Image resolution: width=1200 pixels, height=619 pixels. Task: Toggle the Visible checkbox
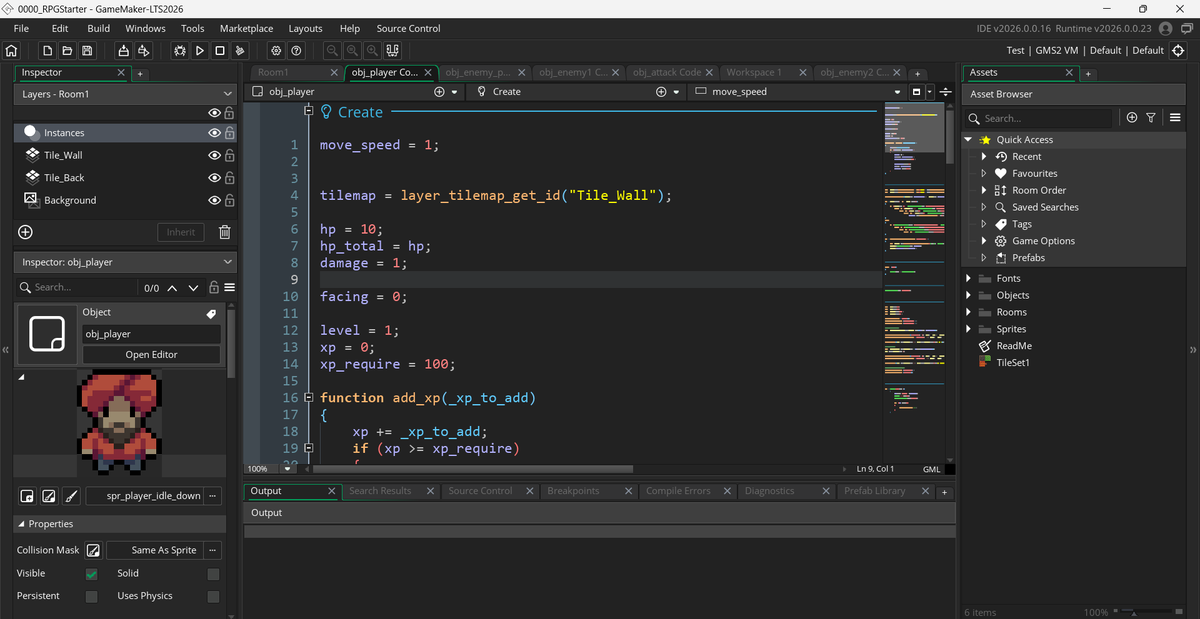pos(92,574)
